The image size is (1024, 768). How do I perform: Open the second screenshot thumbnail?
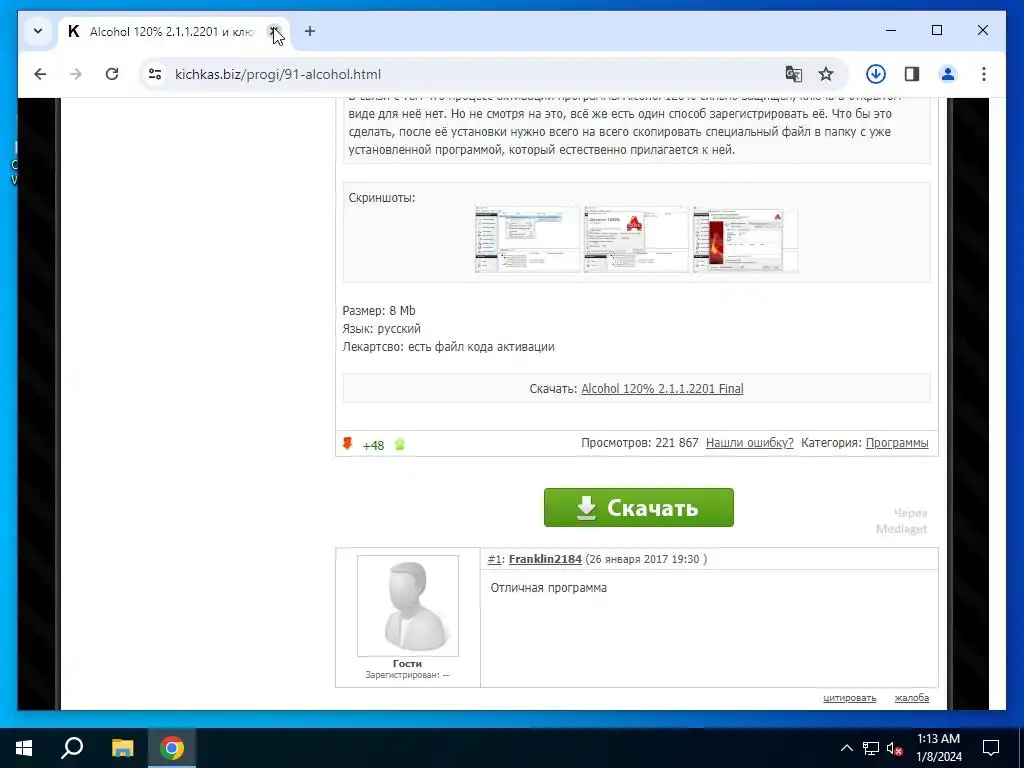[x=636, y=239]
